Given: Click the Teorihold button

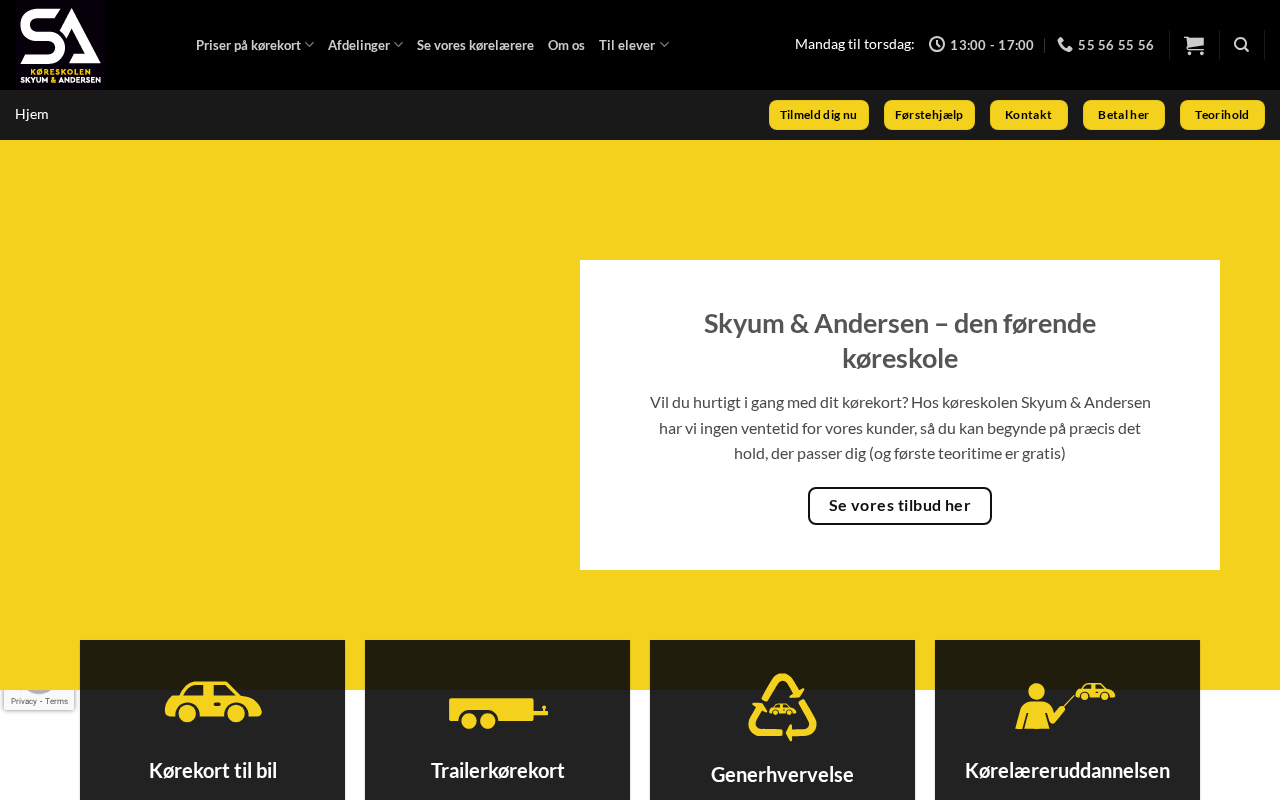Looking at the screenshot, I should pos(1222,115).
